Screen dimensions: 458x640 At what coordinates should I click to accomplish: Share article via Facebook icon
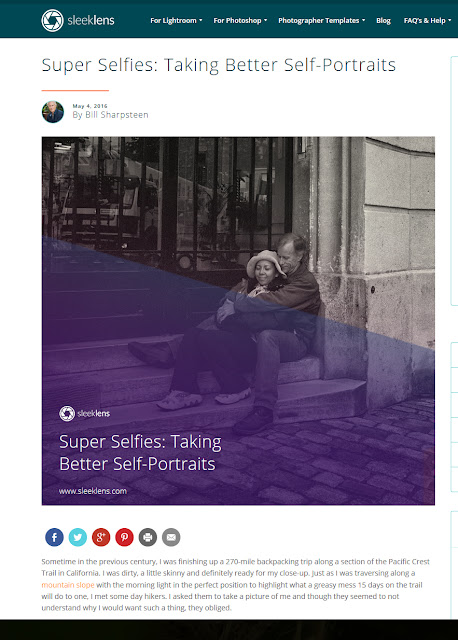(54, 537)
